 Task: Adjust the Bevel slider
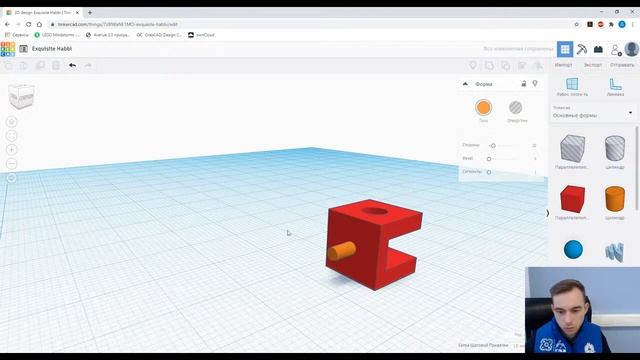click(489, 159)
